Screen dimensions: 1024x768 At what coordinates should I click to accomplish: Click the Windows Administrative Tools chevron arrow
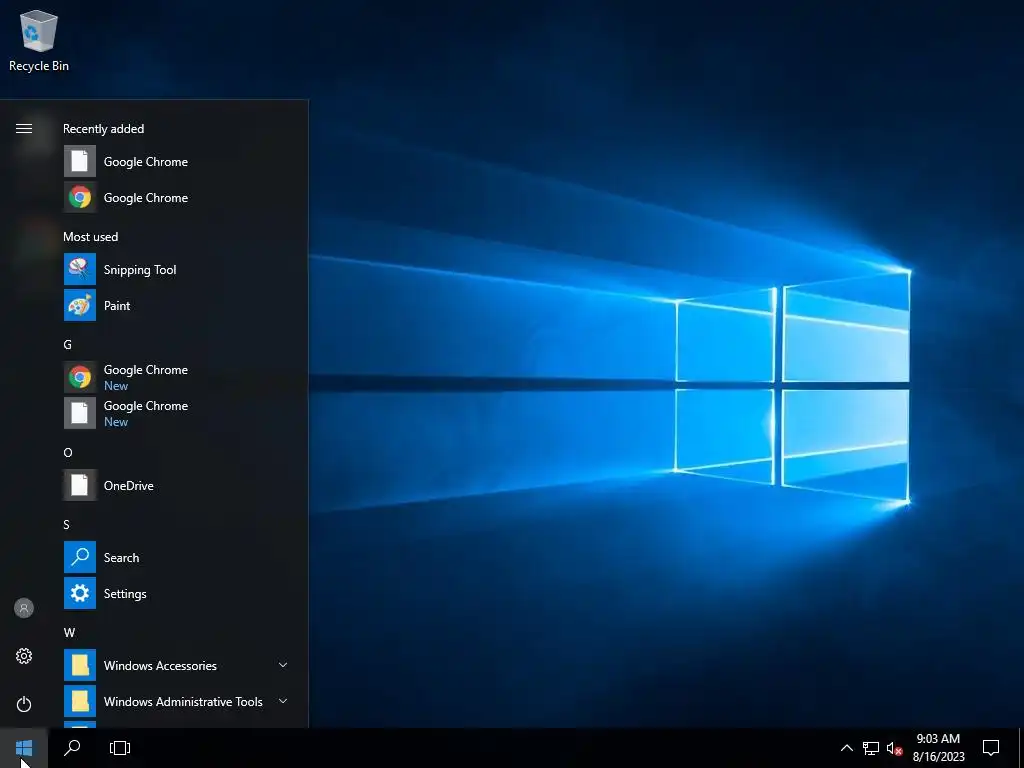click(x=283, y=701)
